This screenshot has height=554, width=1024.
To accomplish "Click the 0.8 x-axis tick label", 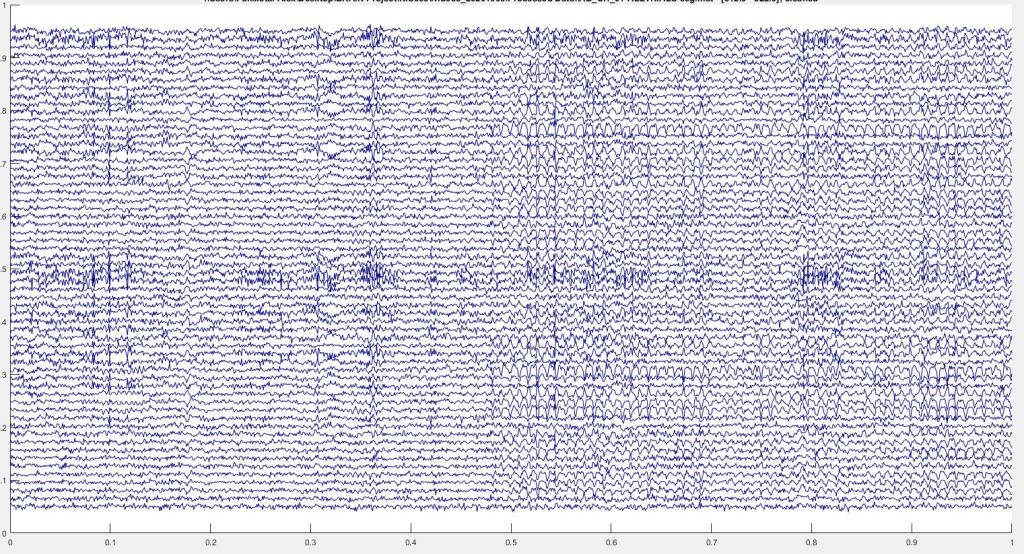I will pos(810,544).
